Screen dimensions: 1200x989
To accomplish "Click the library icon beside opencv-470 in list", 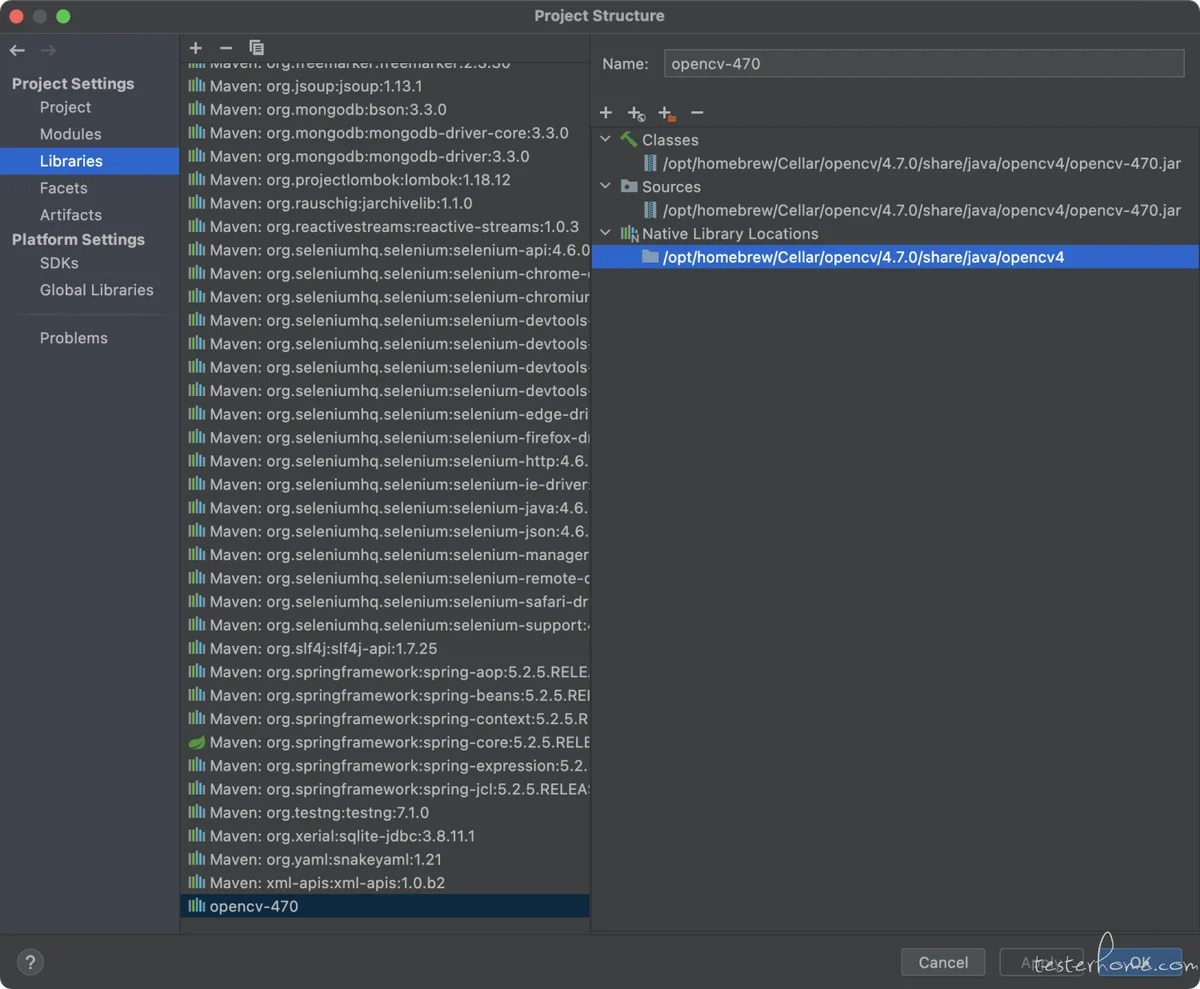I will click(197, 906).
